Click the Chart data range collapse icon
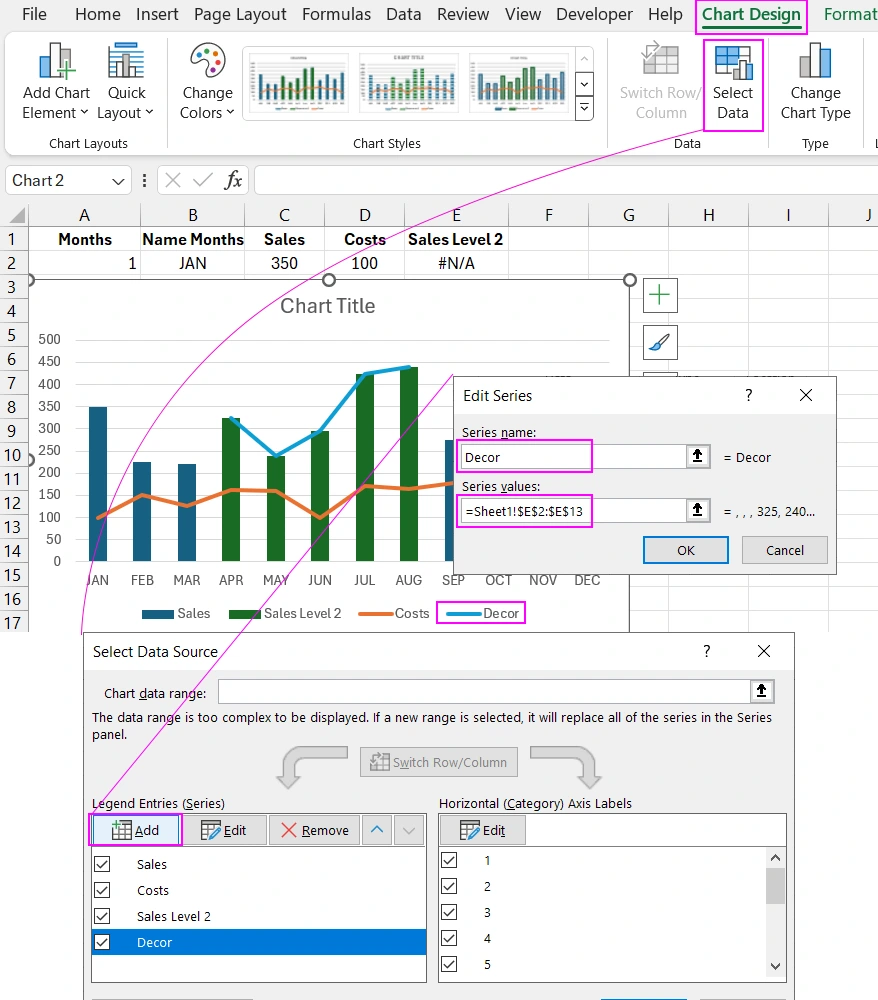 762,692
